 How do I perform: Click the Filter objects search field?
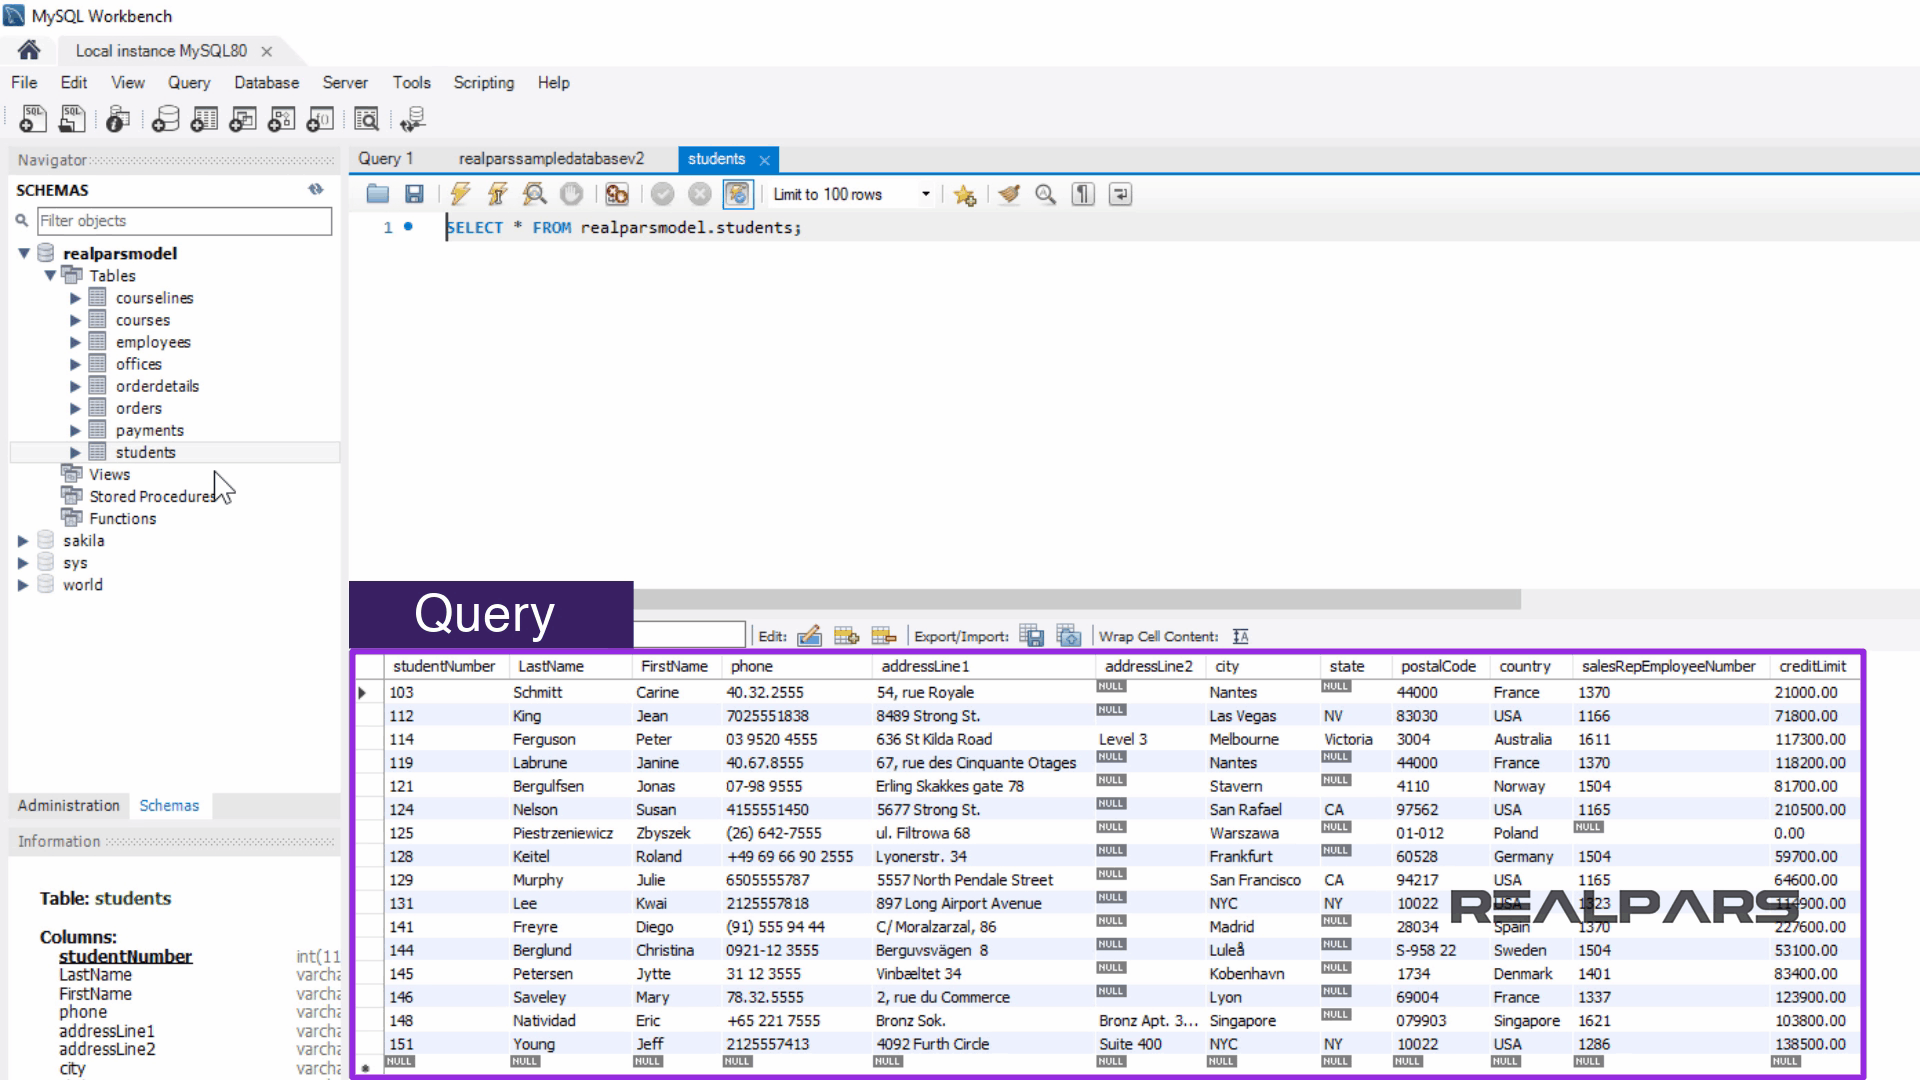(184, 221)
